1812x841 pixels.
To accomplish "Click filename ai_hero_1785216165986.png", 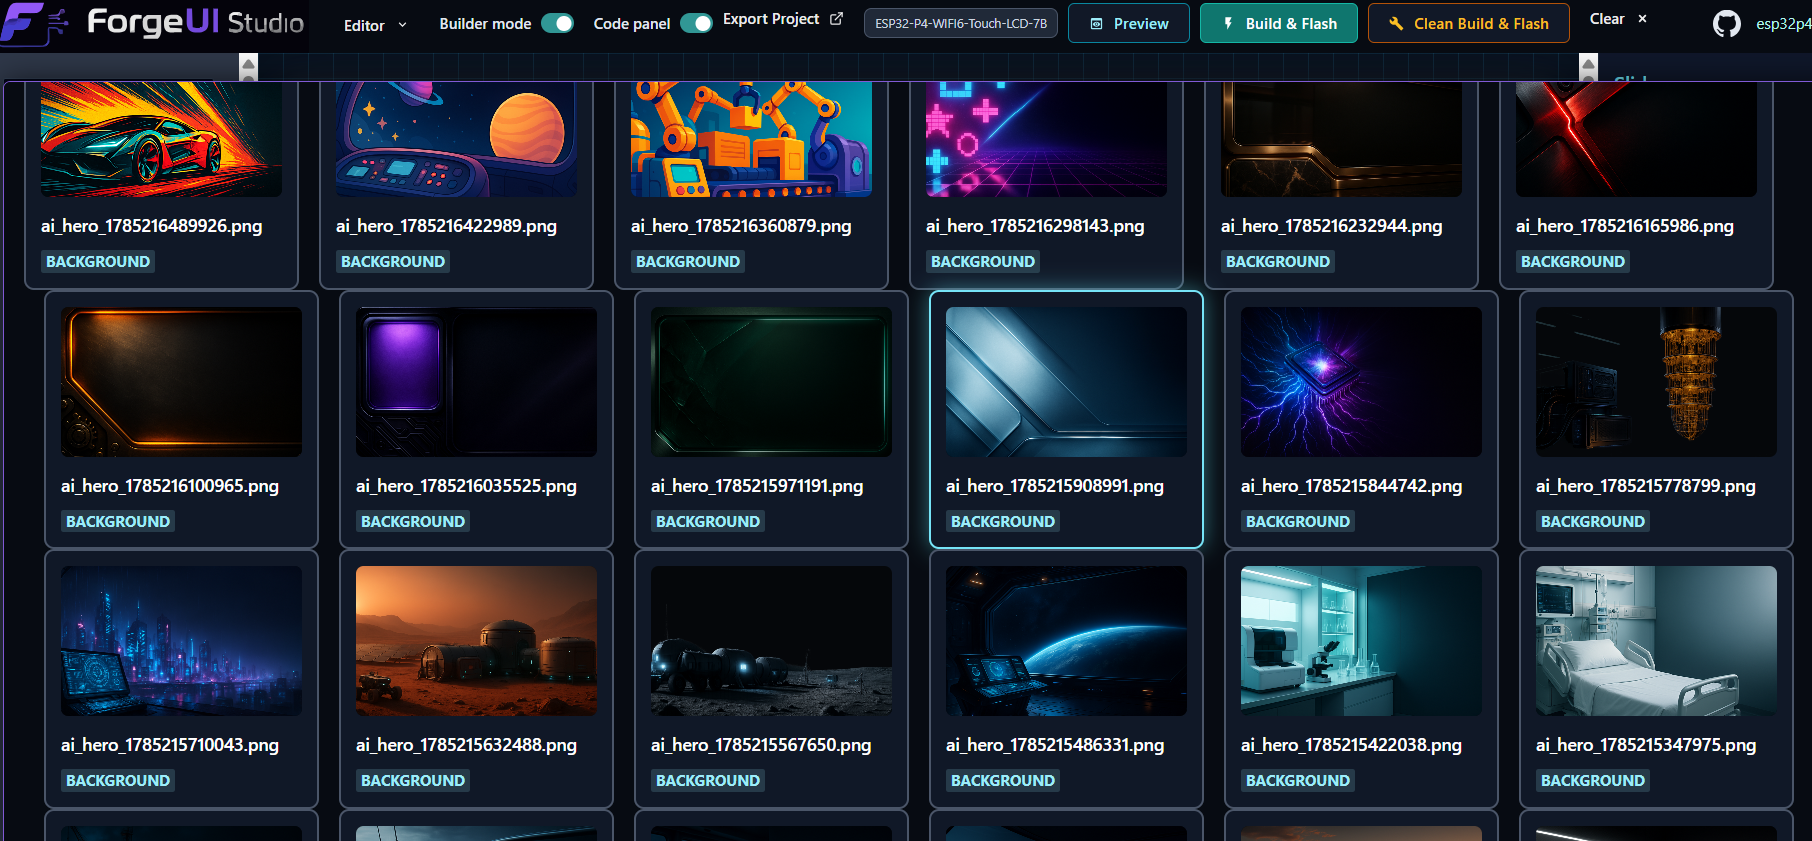I will 1625,226.
